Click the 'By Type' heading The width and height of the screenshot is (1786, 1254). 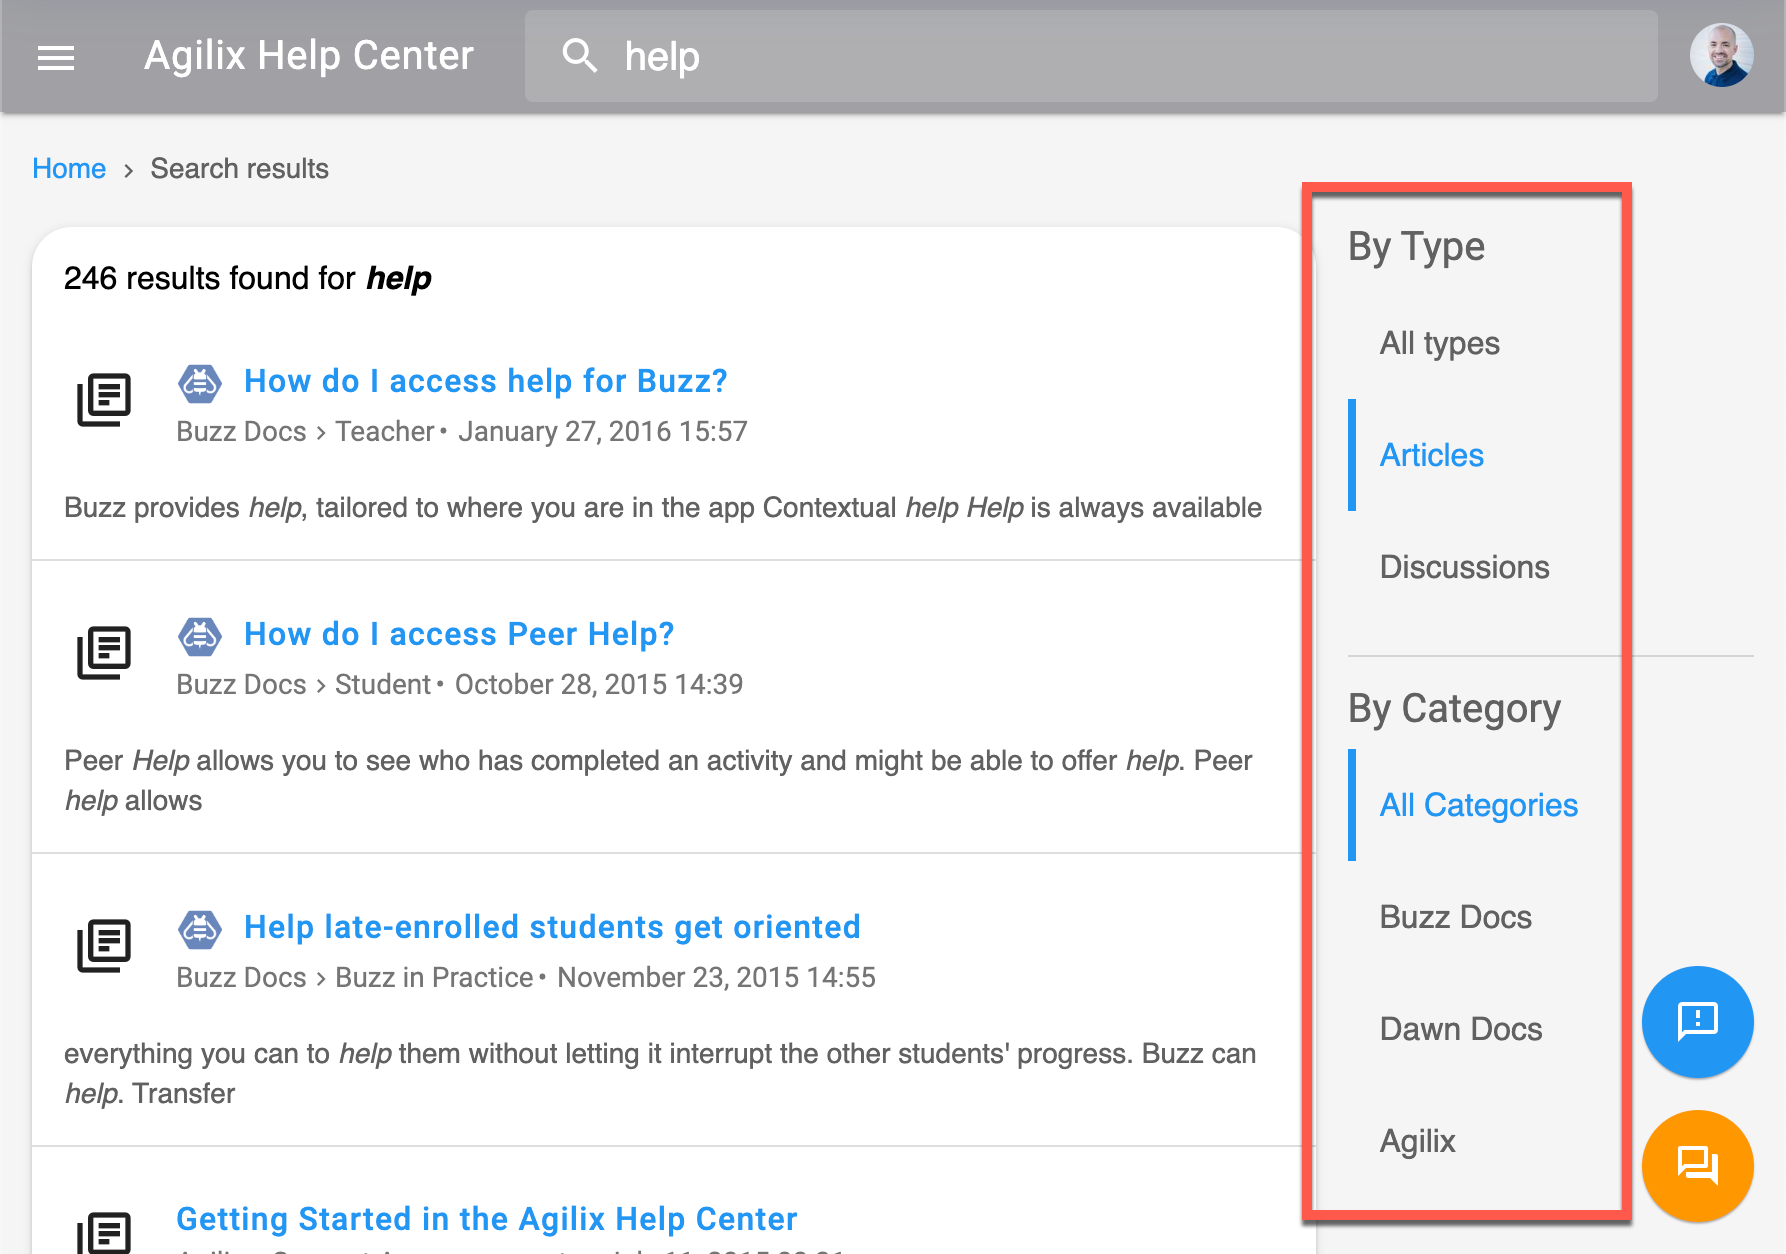pyautogui.click(x=1416, y=246)
